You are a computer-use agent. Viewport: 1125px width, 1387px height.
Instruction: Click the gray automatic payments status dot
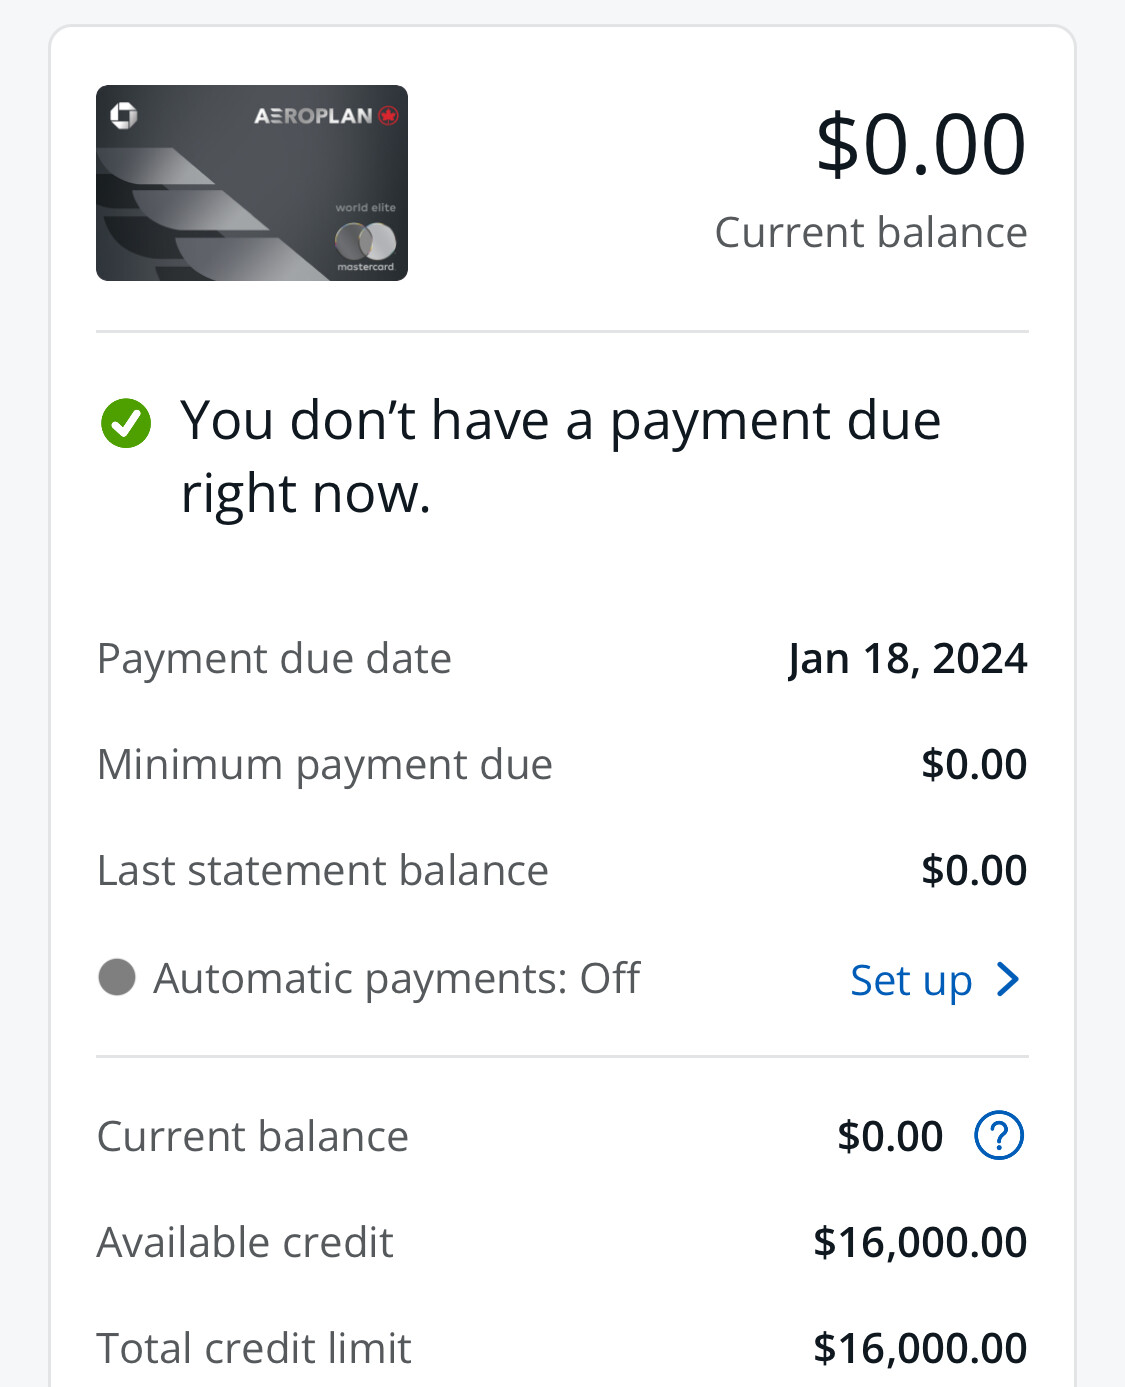point(117,978)
